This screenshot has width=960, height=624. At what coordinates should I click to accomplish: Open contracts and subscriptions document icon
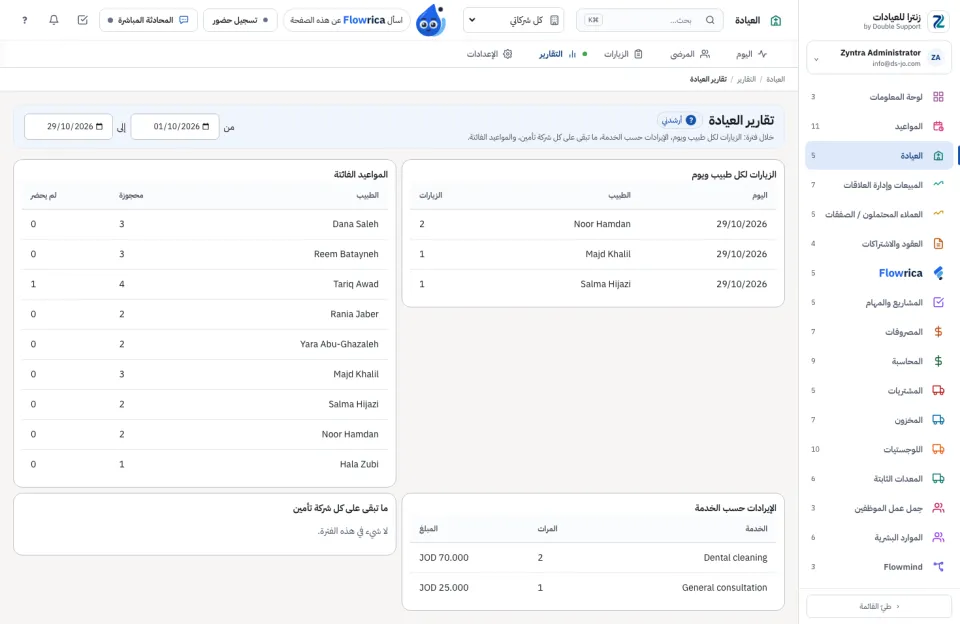(x=938, y=243)
